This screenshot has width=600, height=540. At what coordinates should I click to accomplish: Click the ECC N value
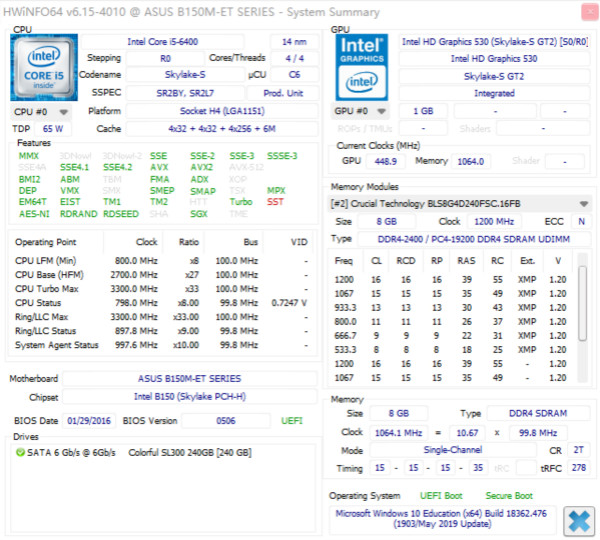click(x=581, y=221)
